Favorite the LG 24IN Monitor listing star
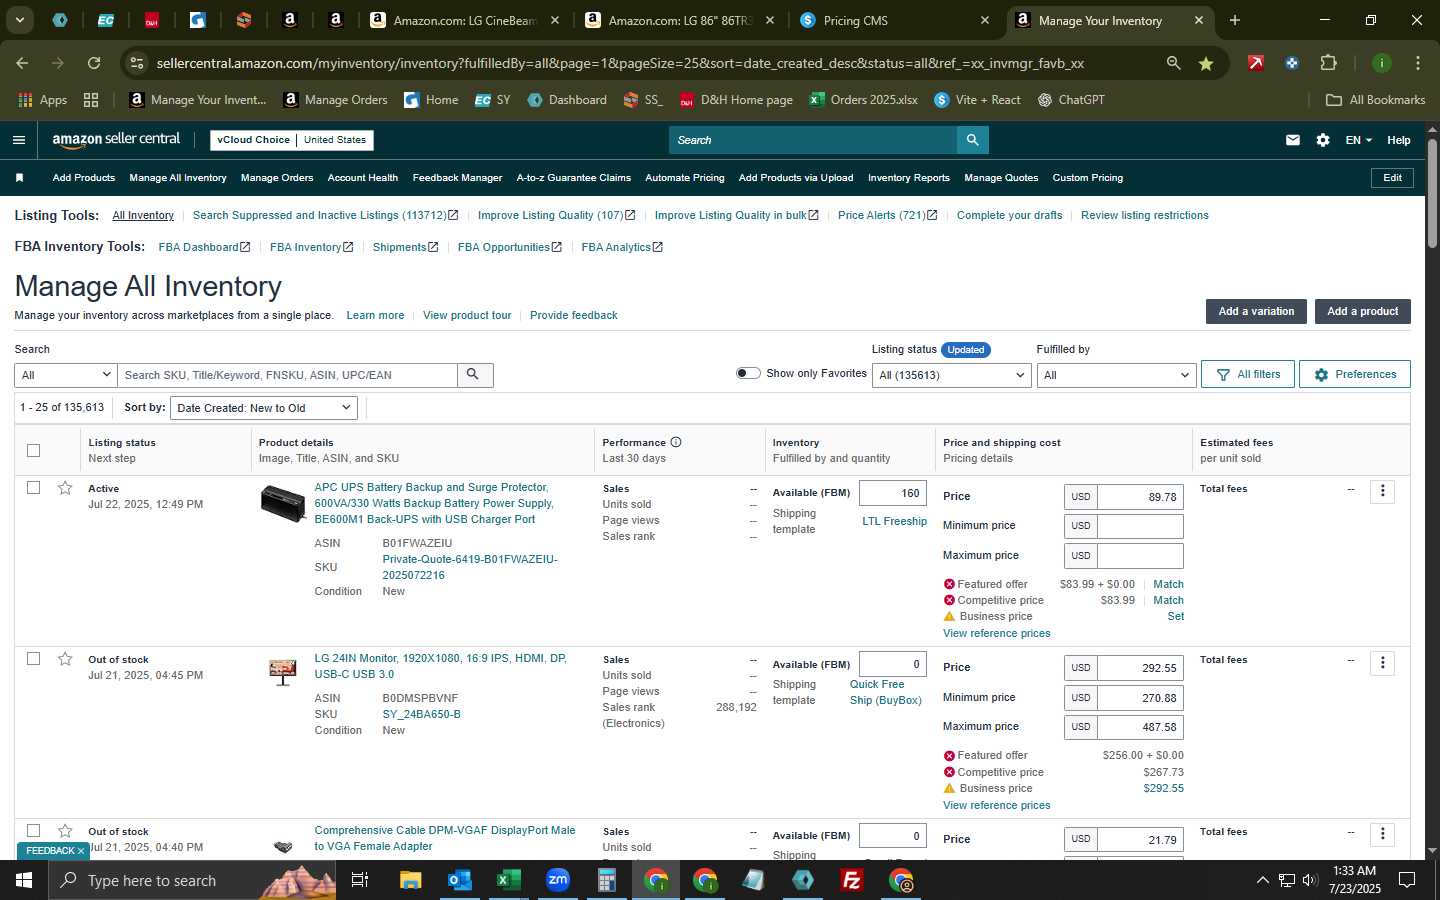 pos(65,659)
